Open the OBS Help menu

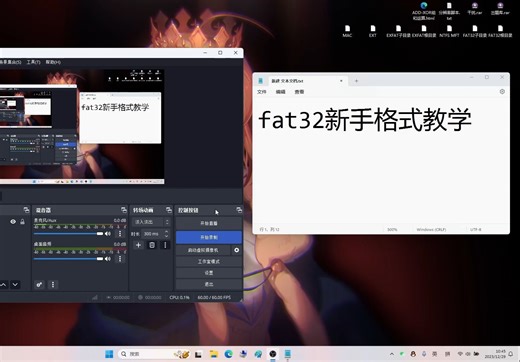53,62
